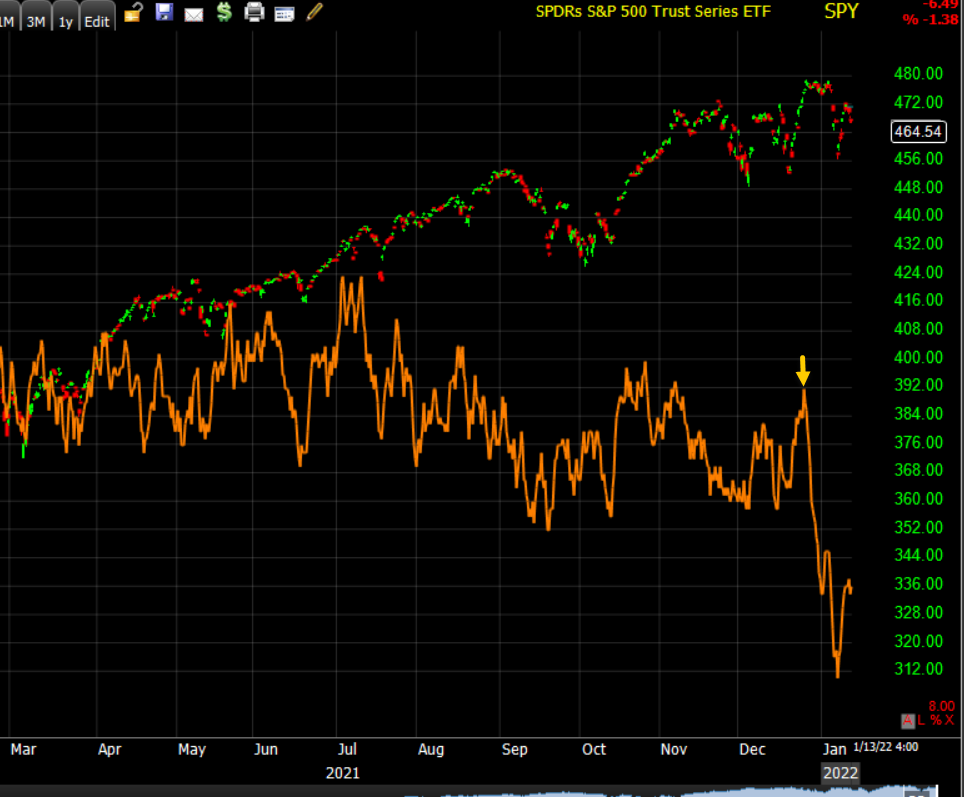Click the 400.00 price axis label

(x=919, y=357)
